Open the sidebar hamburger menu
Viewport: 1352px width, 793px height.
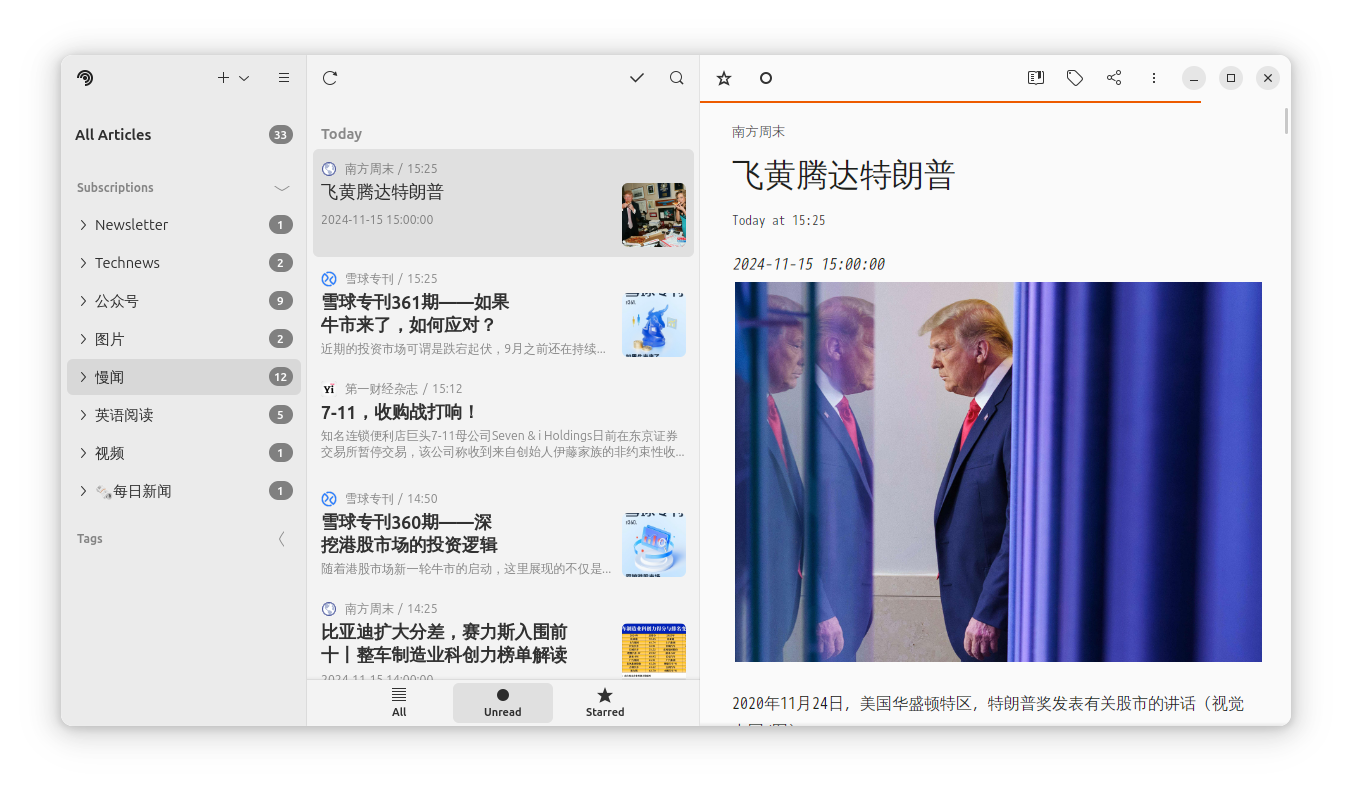tap(284, 78)
